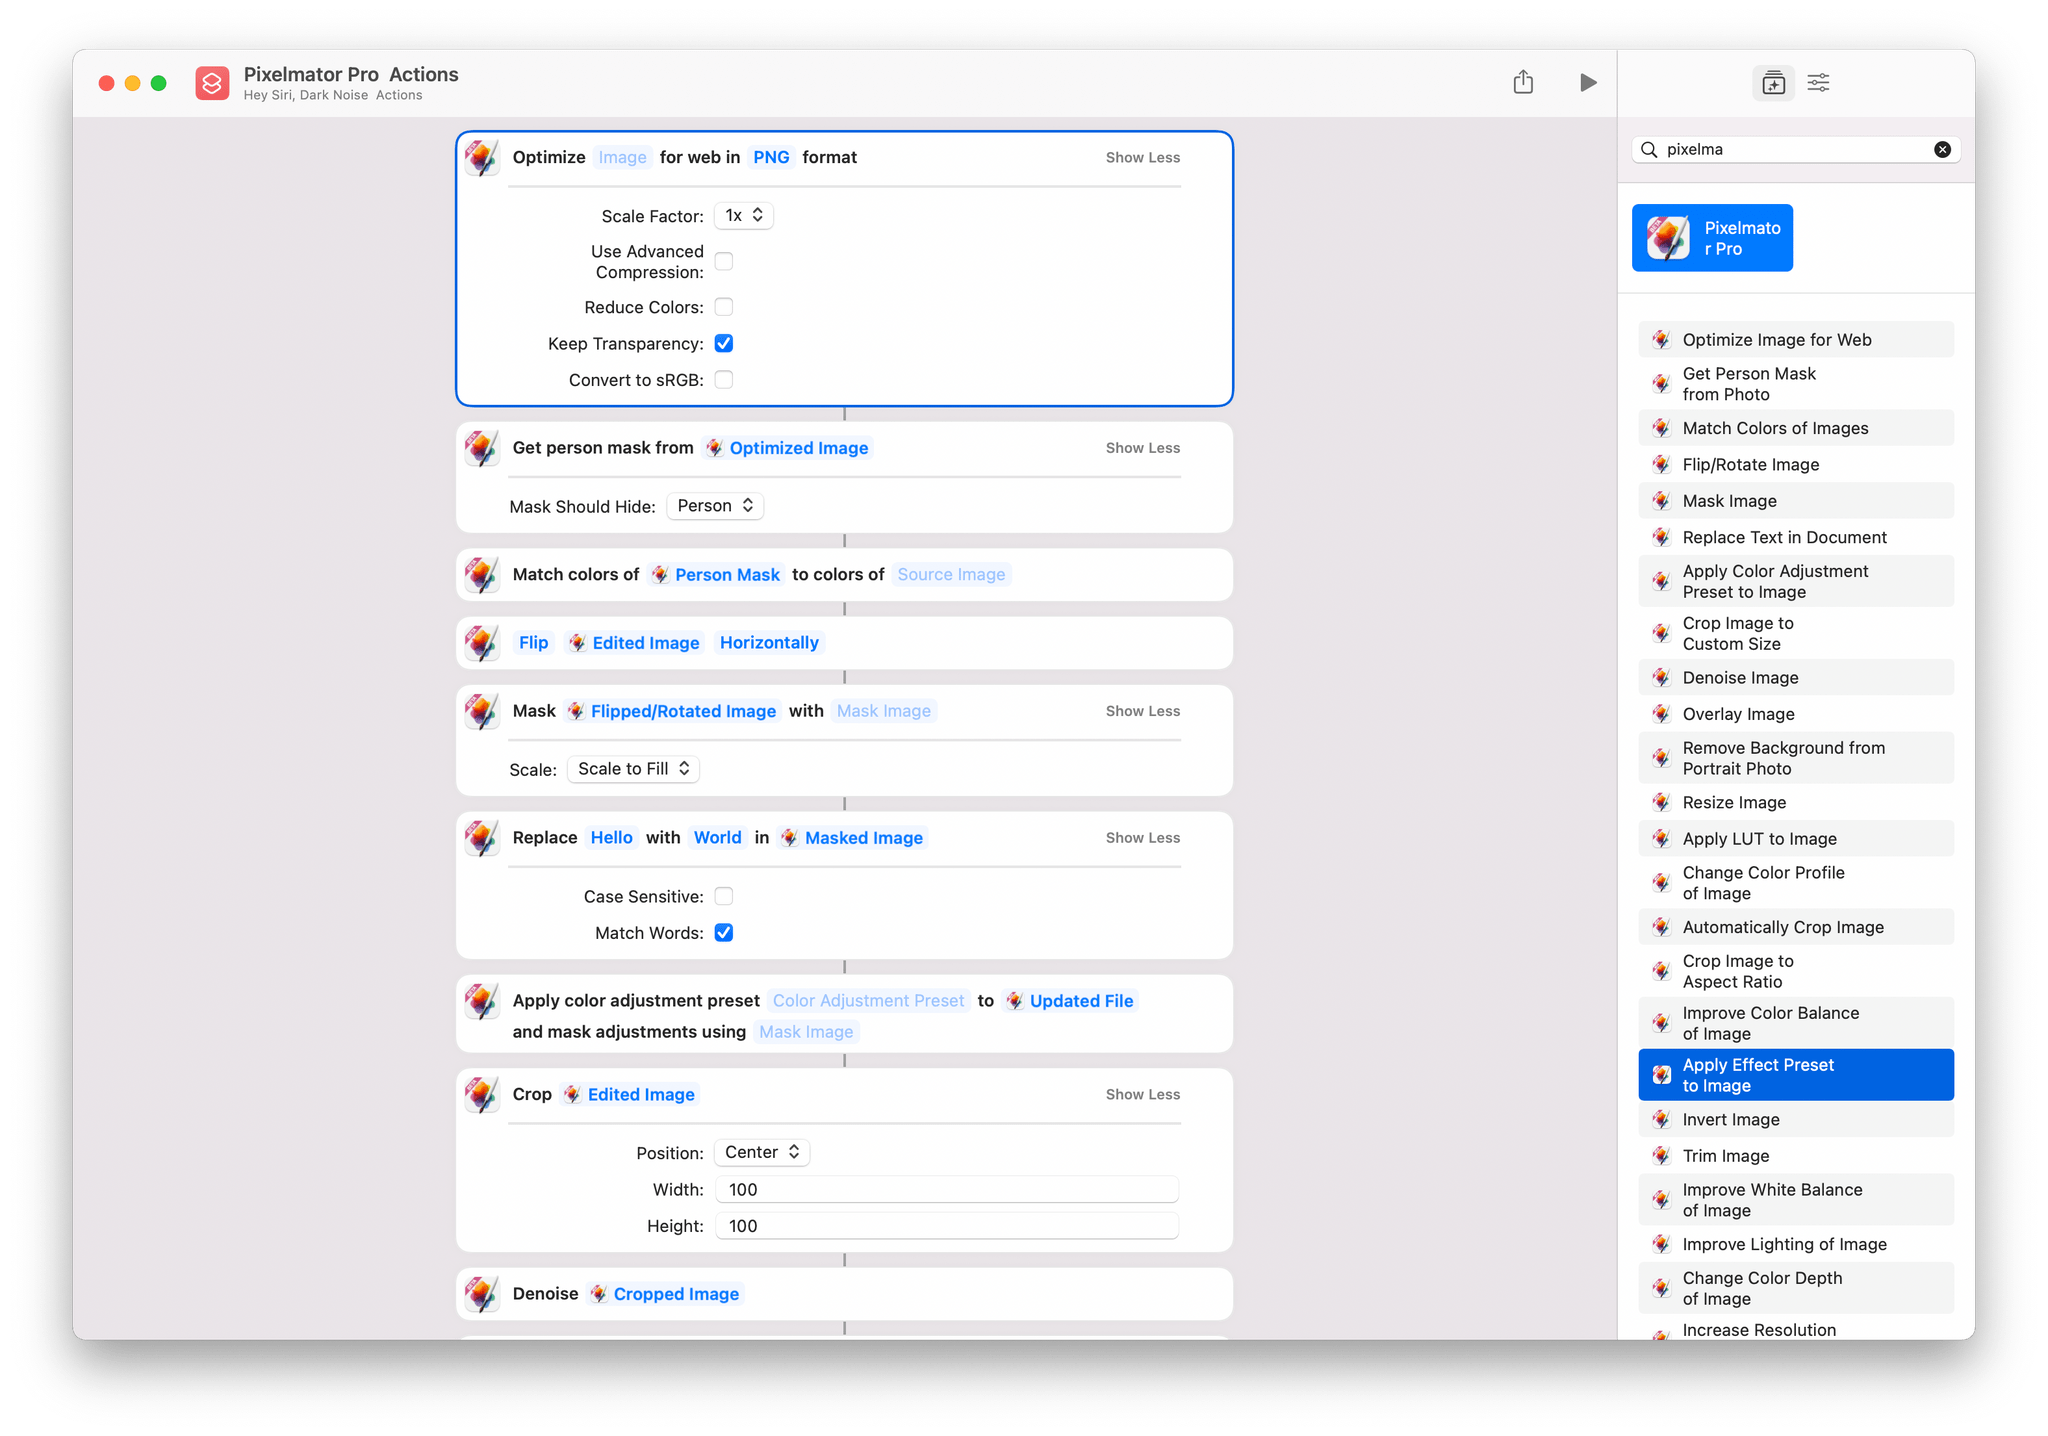Screen dimensions: 2048x1436
Task: Click the Pixelmator icon of Optimize action
Action: coord(482,158)
